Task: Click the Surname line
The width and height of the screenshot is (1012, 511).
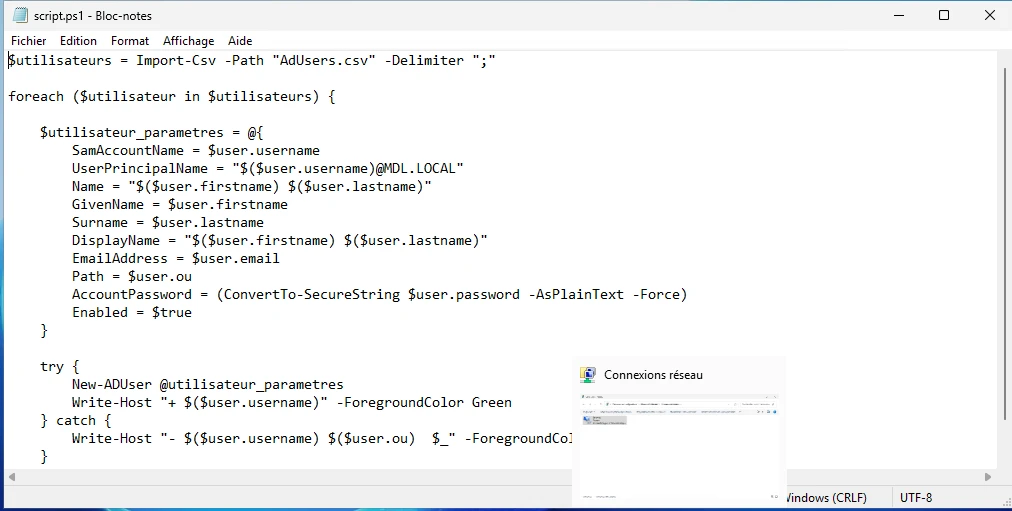Action: [x=168, y=223]
